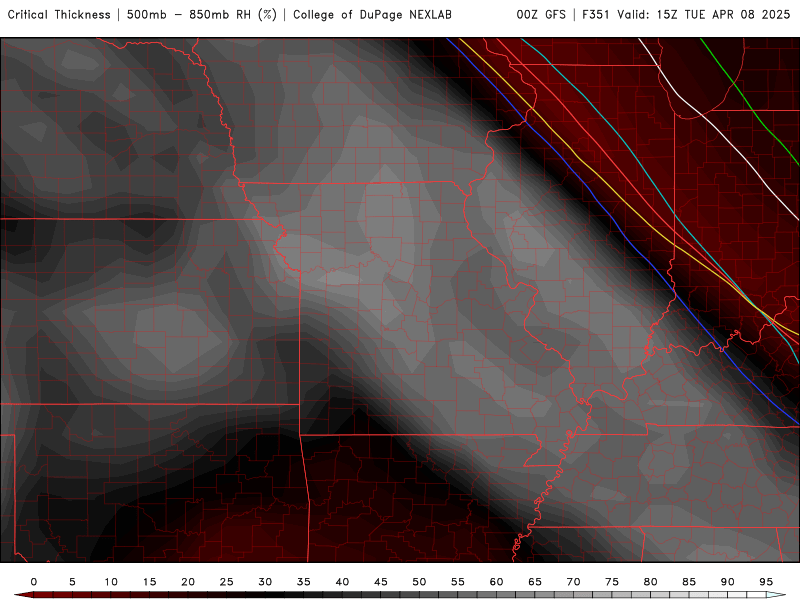Click 'Valid: 15Z TUE APR 08 2025' text
Viewport: 800px width, 600px height.
click(x=704, y=15)
